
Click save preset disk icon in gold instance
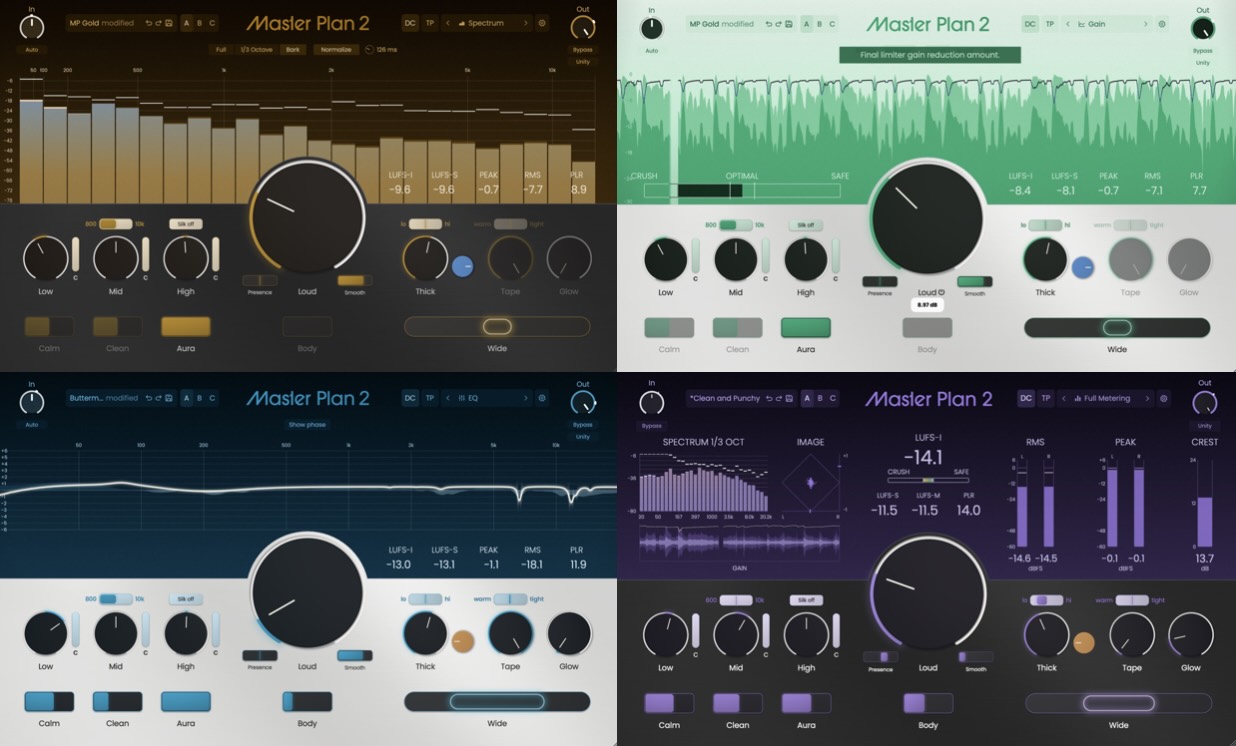point(168,23)
